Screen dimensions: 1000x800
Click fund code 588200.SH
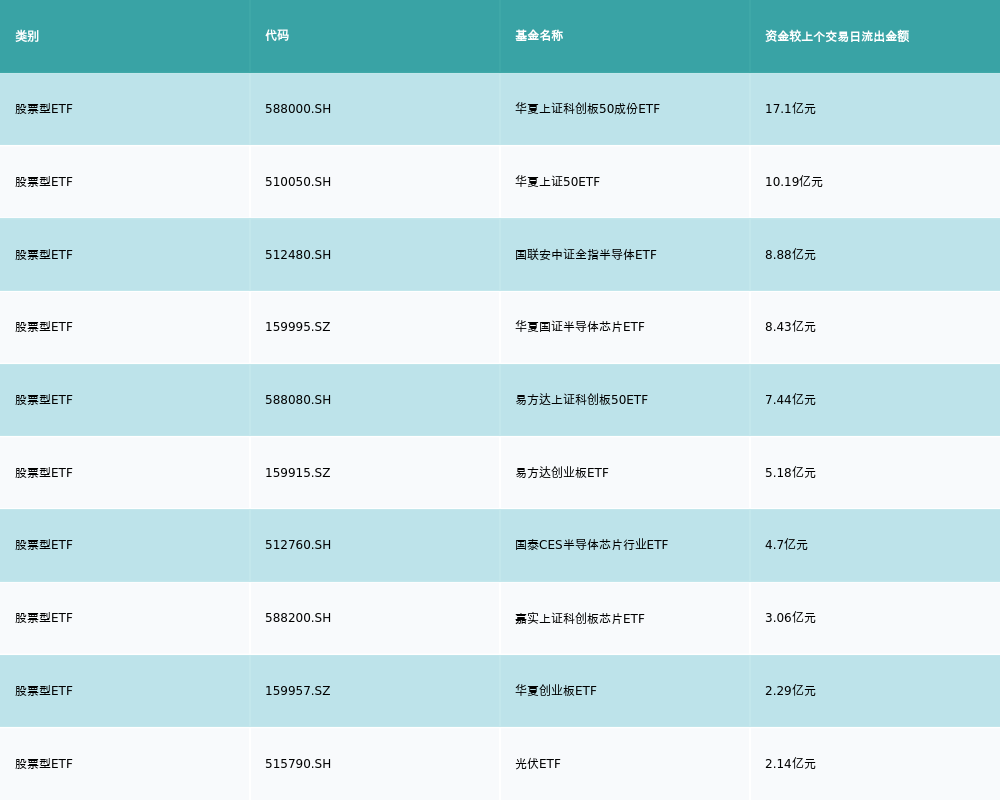(298, 618)
